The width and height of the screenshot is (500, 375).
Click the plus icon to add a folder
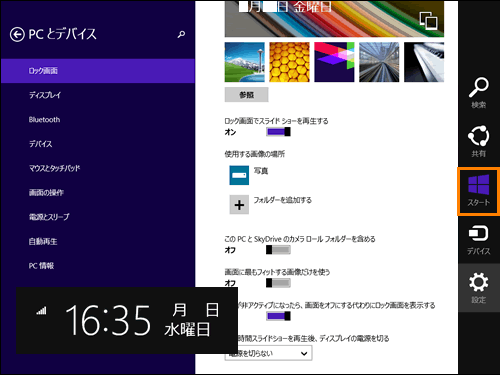point(239,205)
